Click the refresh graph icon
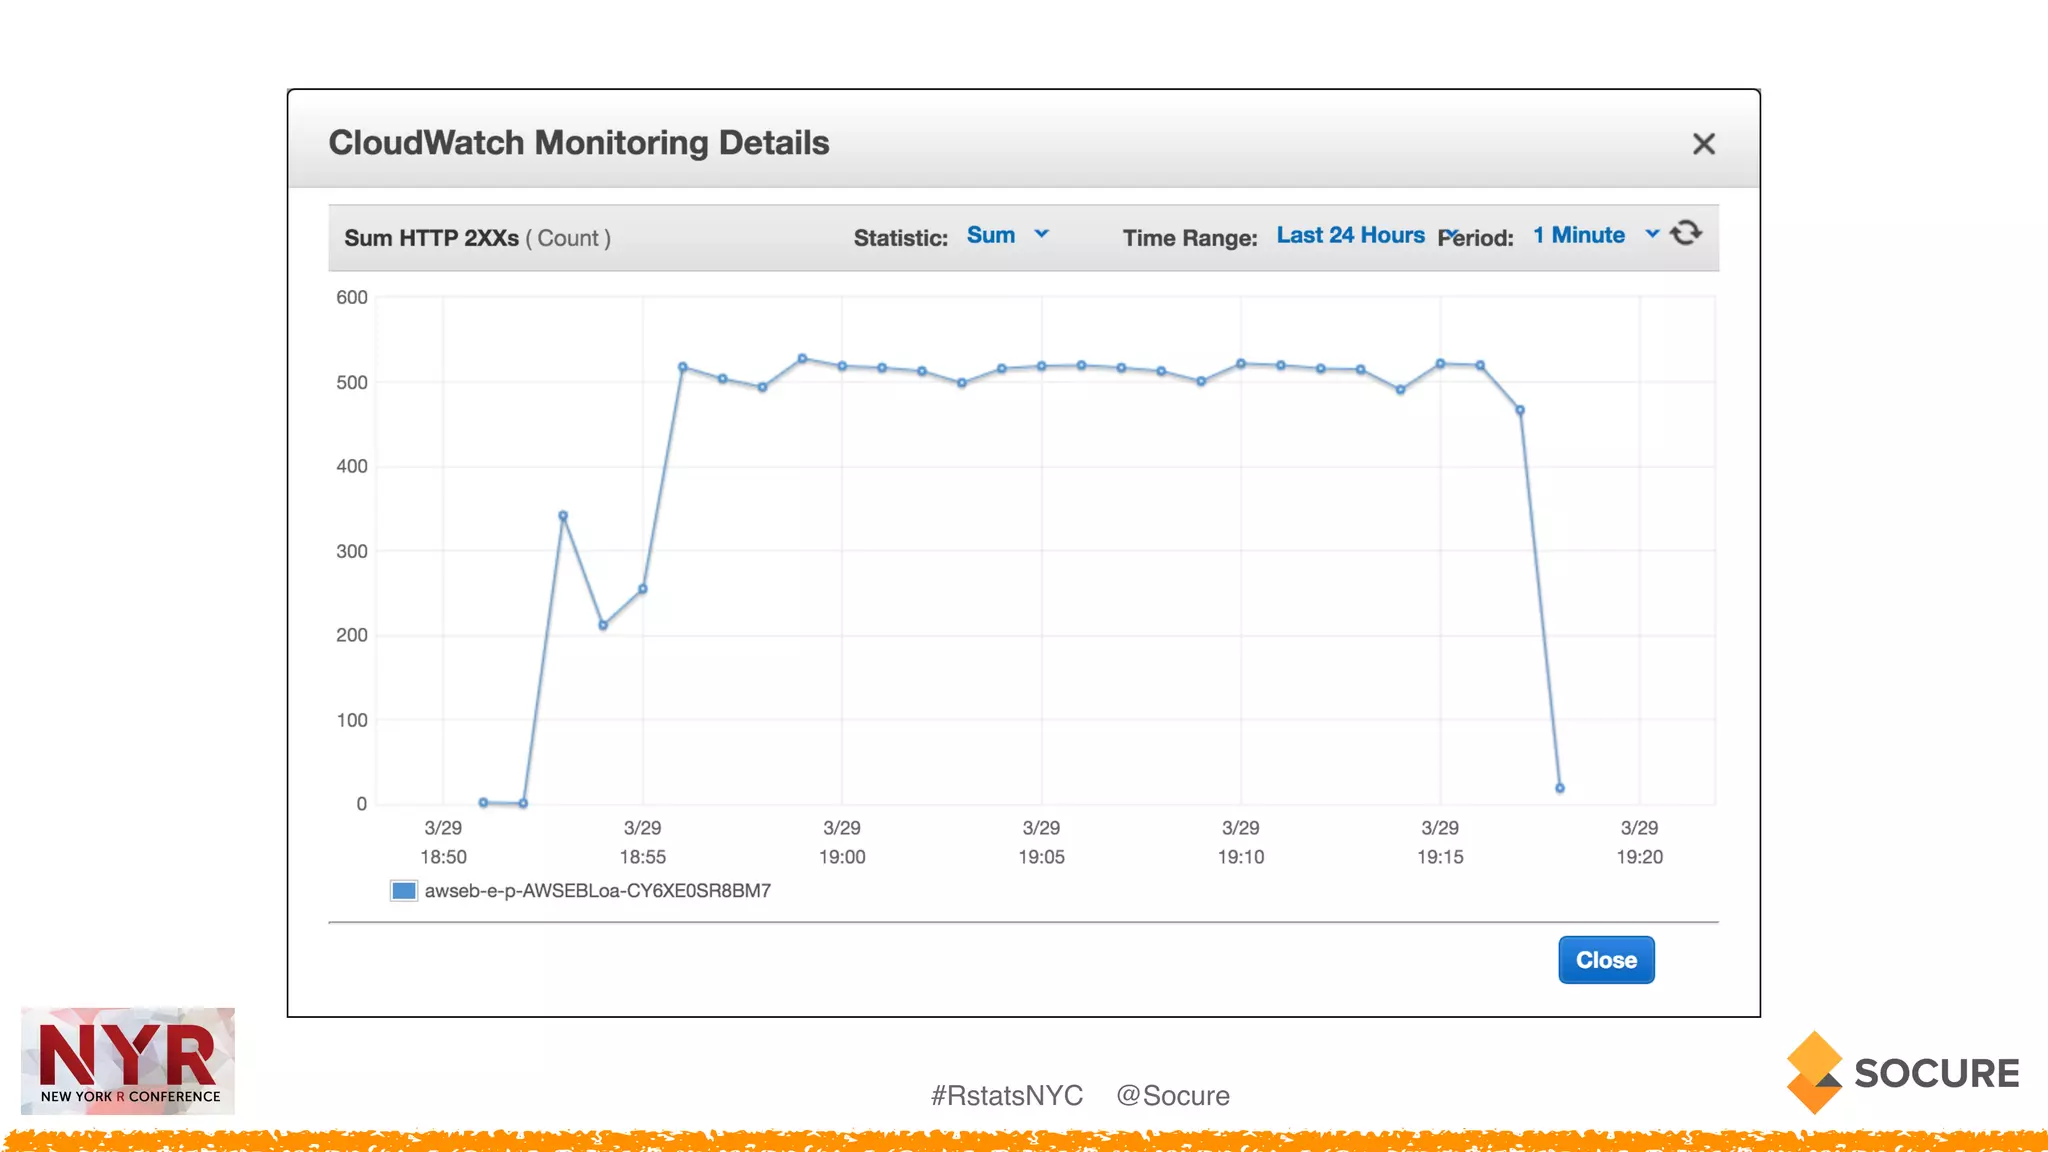The height and width of the screenshot is (1152, 2048). click(x=1686, y=233)
